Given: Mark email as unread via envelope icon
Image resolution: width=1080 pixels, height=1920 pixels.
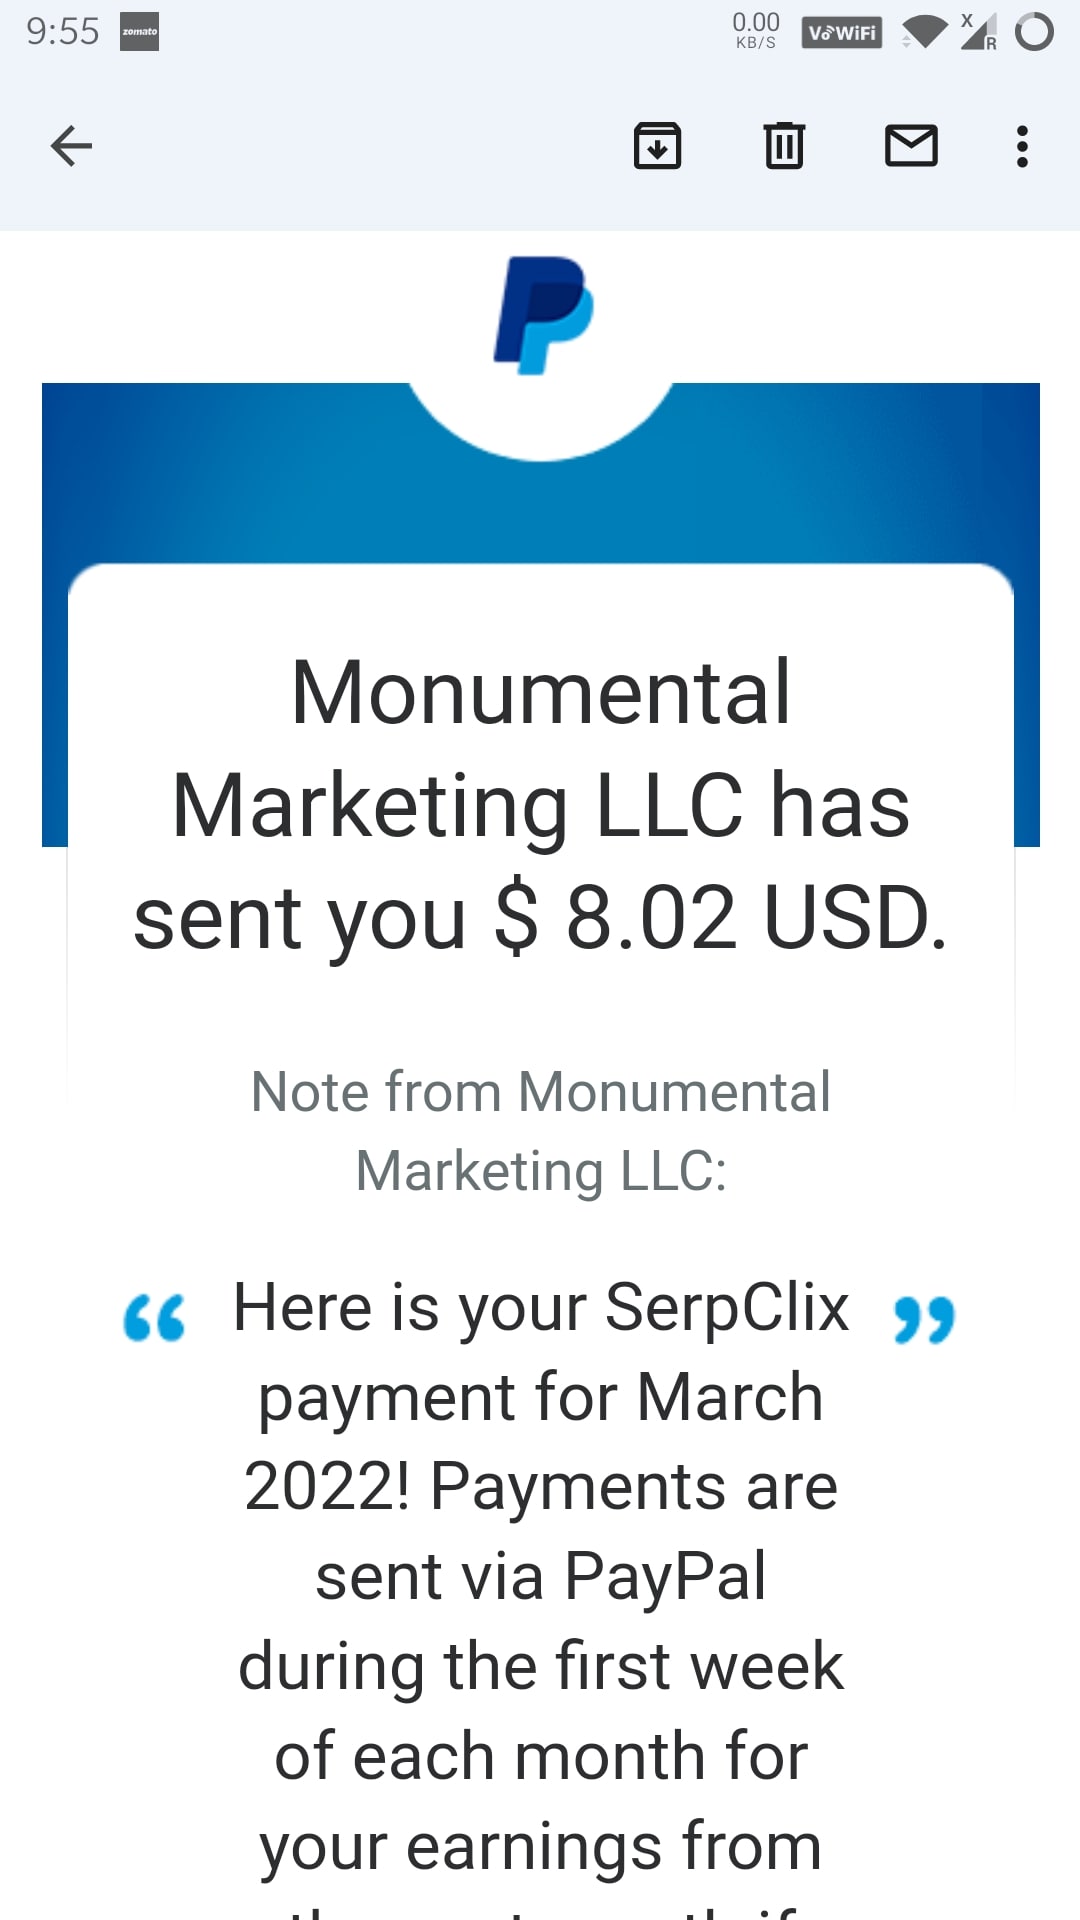Looking at the screenshot, I should coord(911,146).
